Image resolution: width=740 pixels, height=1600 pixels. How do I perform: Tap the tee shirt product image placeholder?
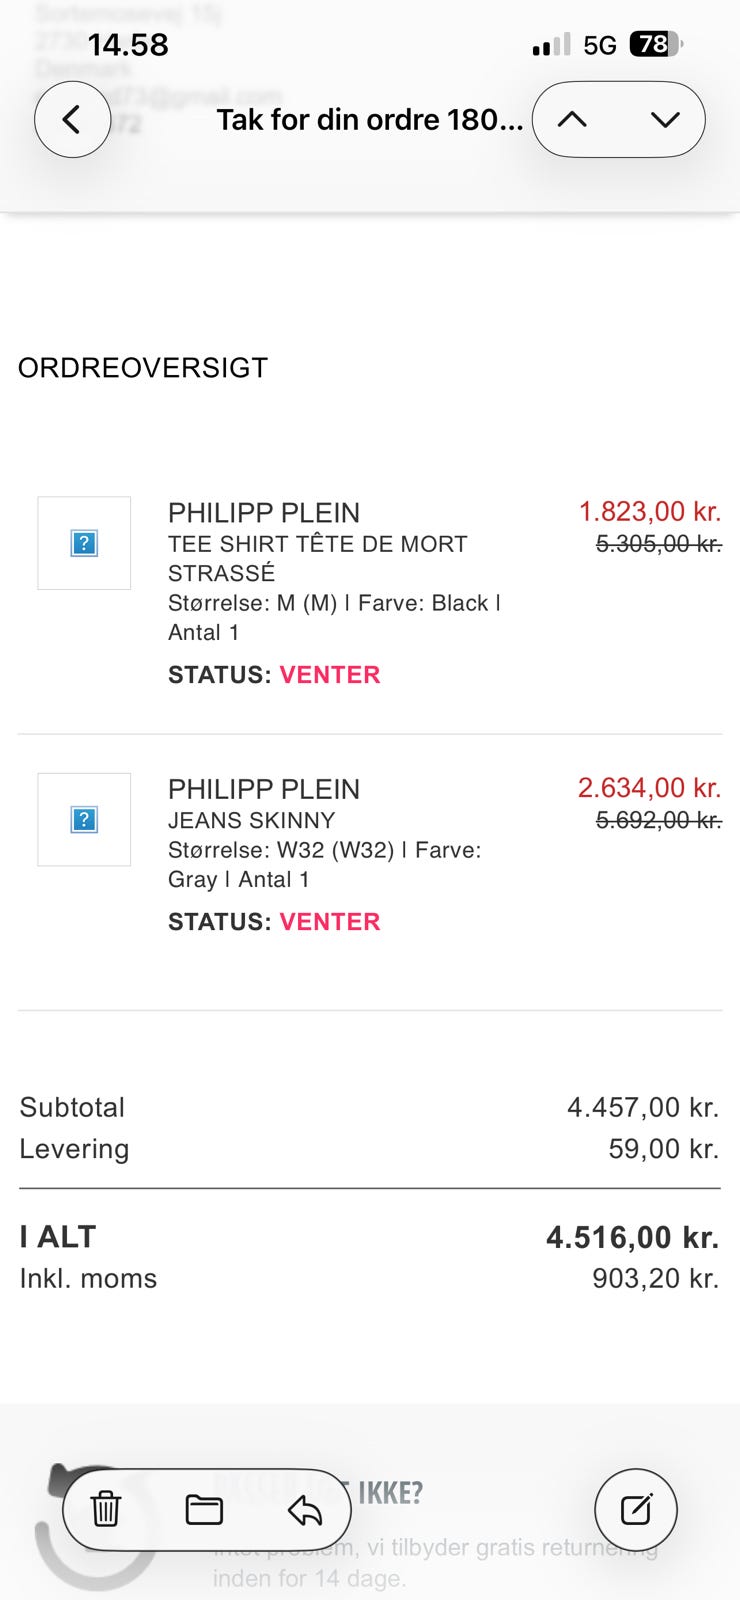84,543
